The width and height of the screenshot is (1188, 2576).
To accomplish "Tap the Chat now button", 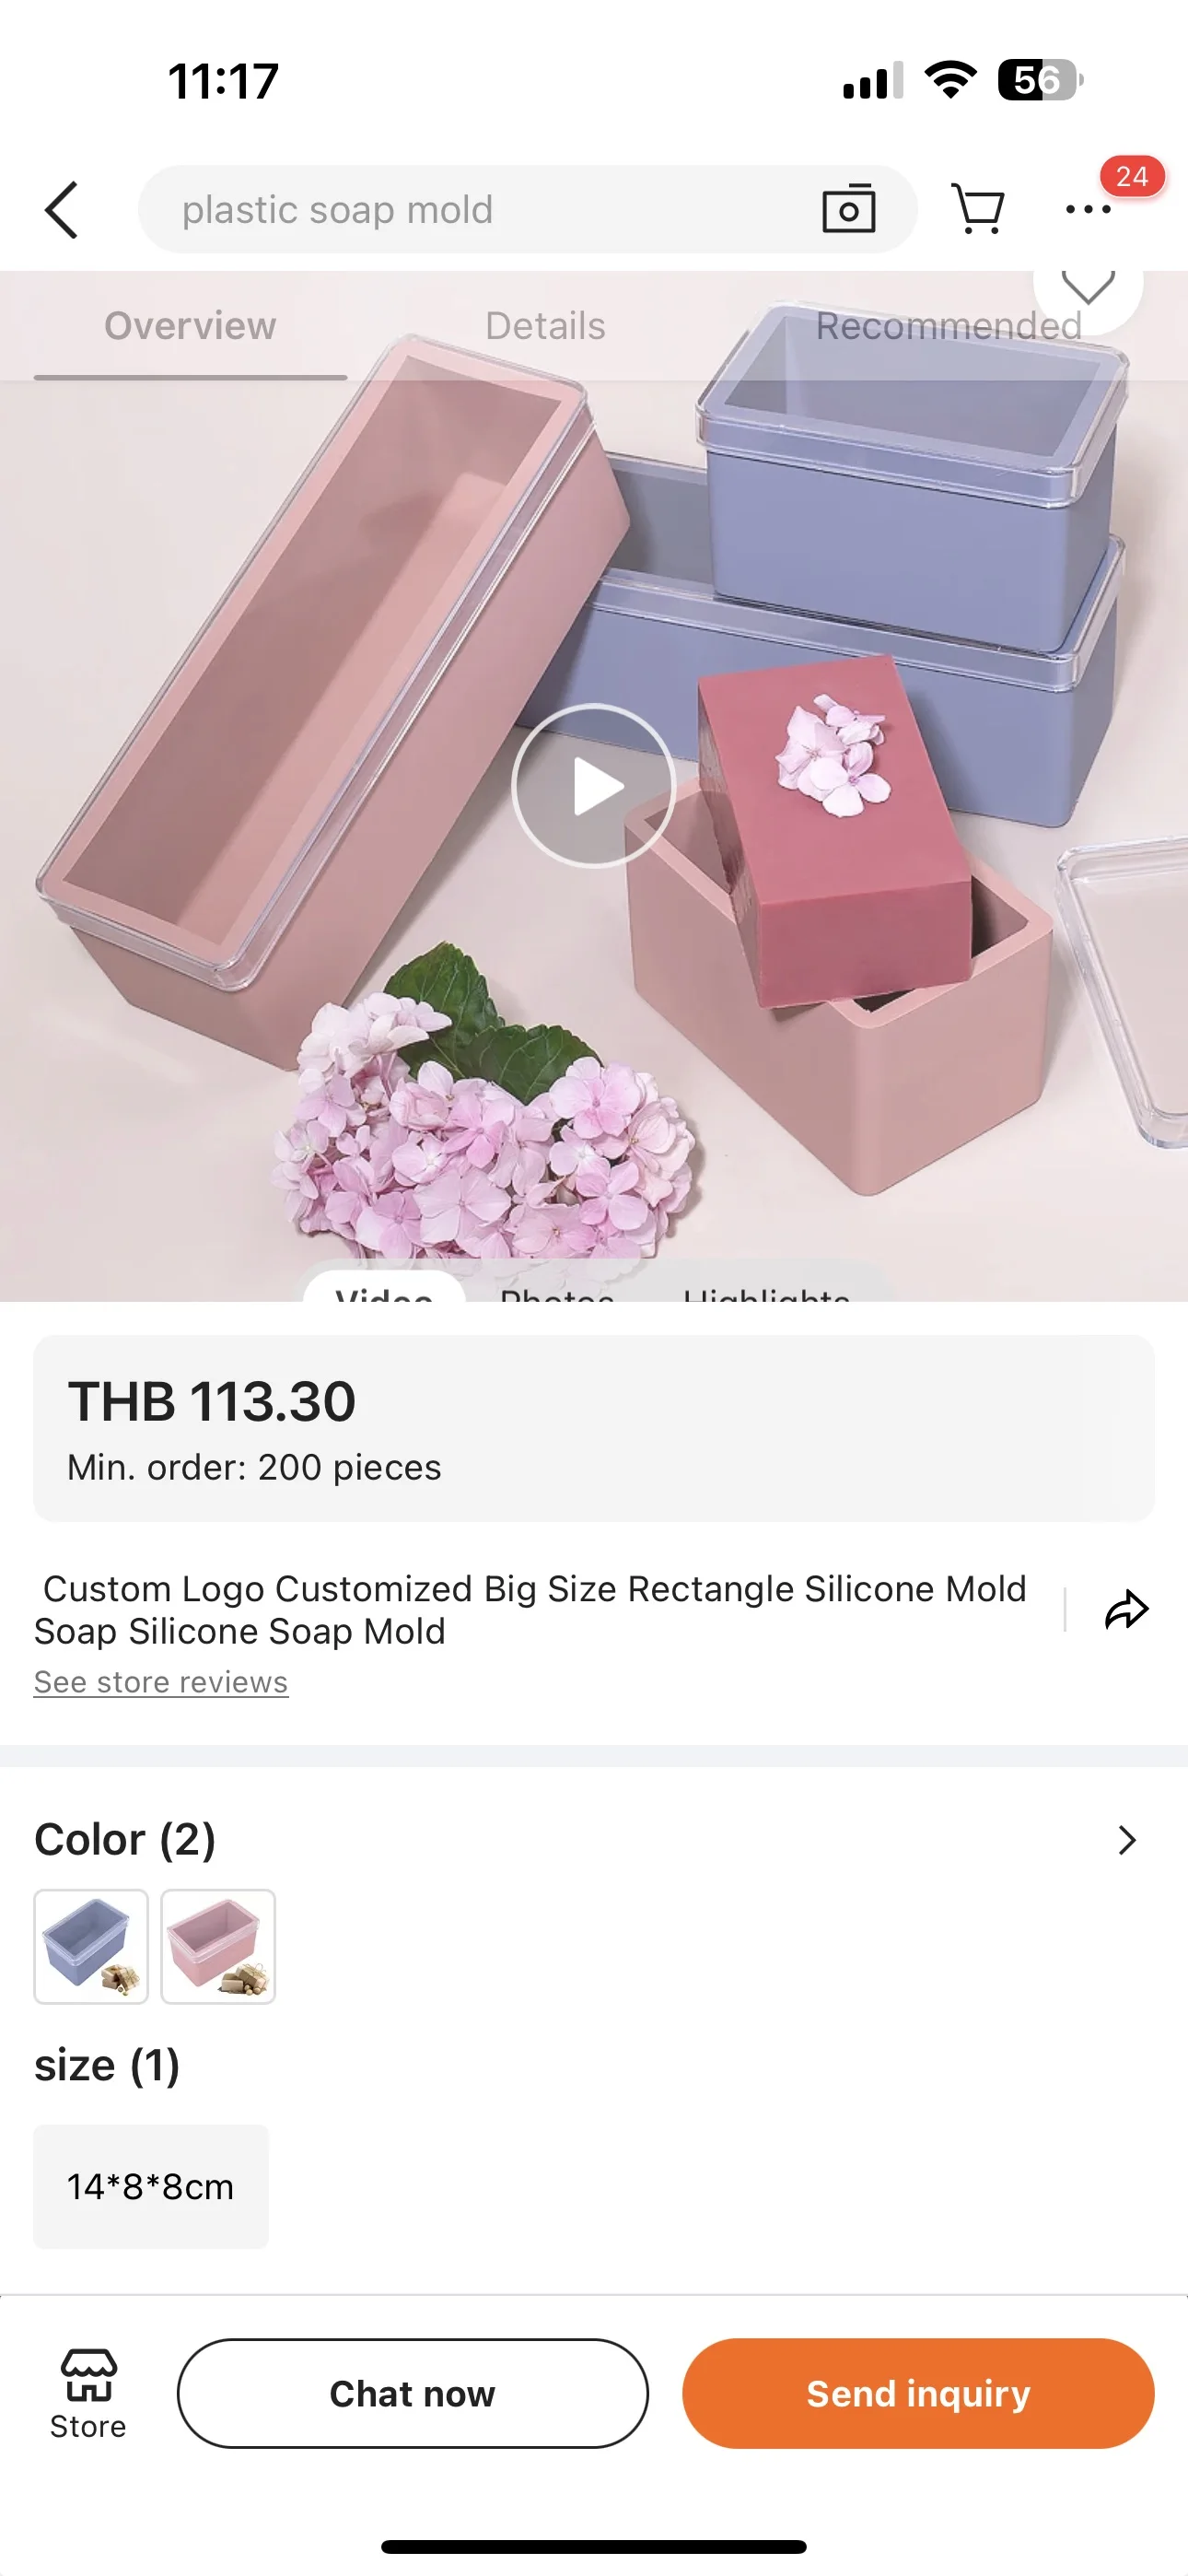I will tap(413, 2394).
